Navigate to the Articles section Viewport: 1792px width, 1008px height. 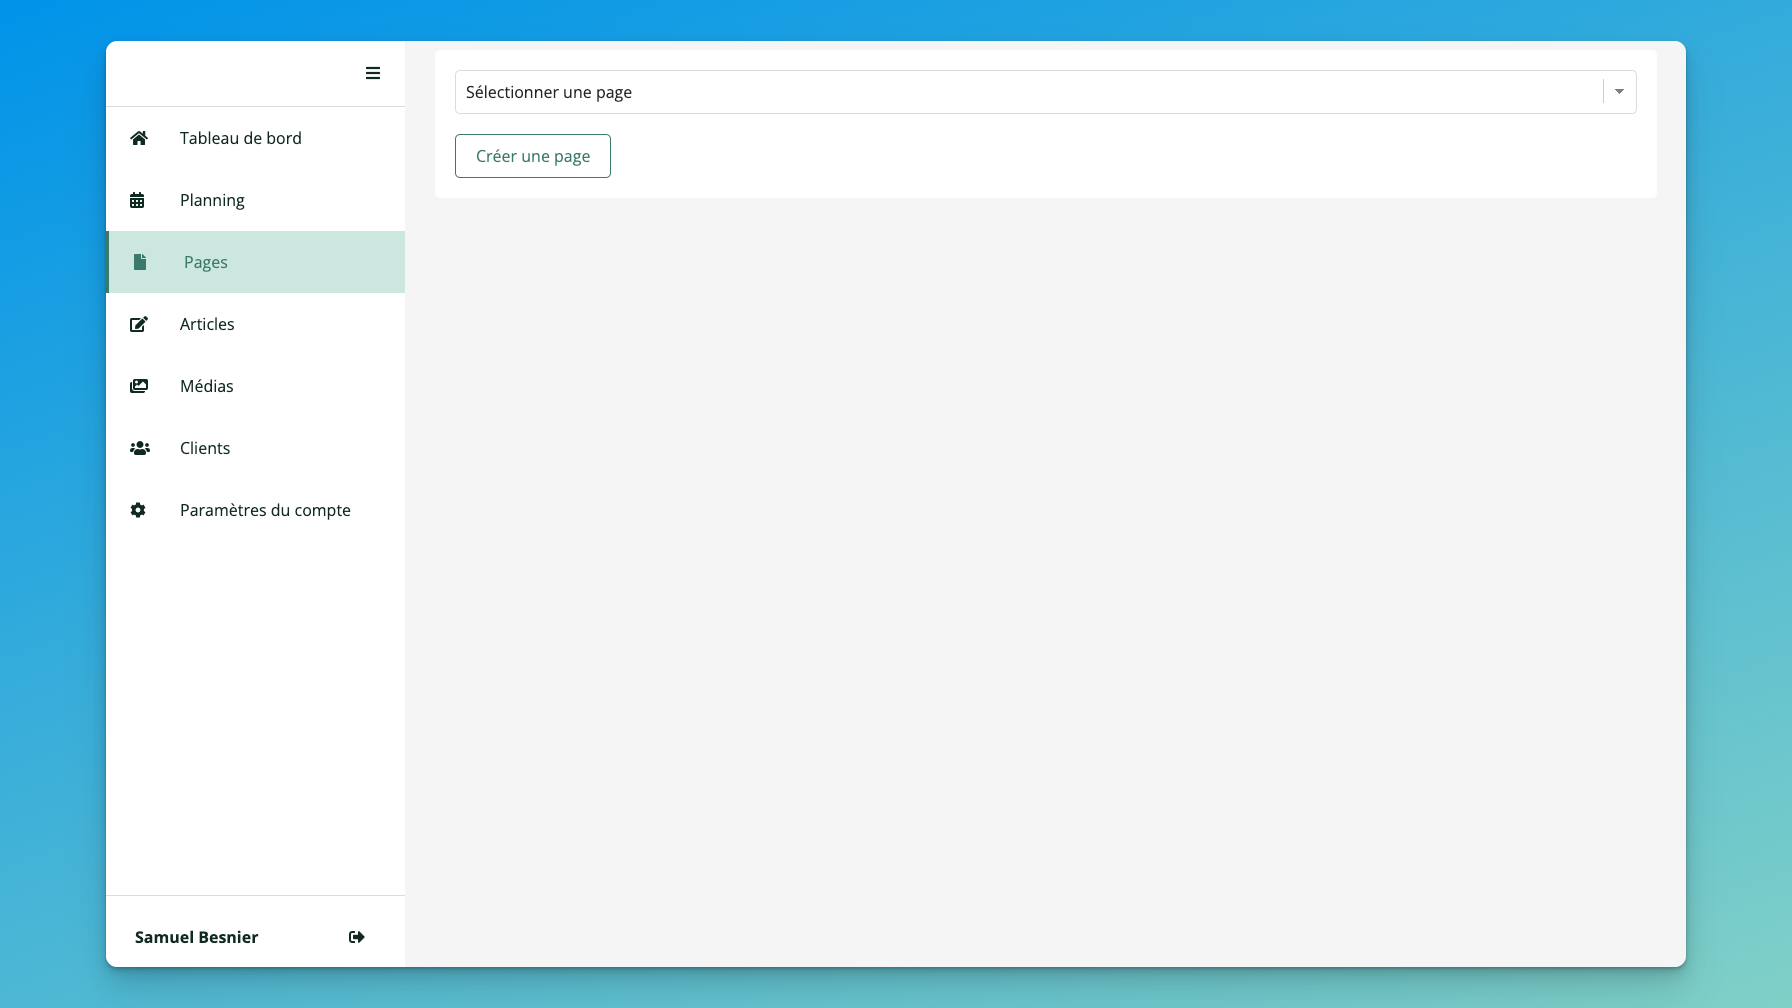click(207, 324)
